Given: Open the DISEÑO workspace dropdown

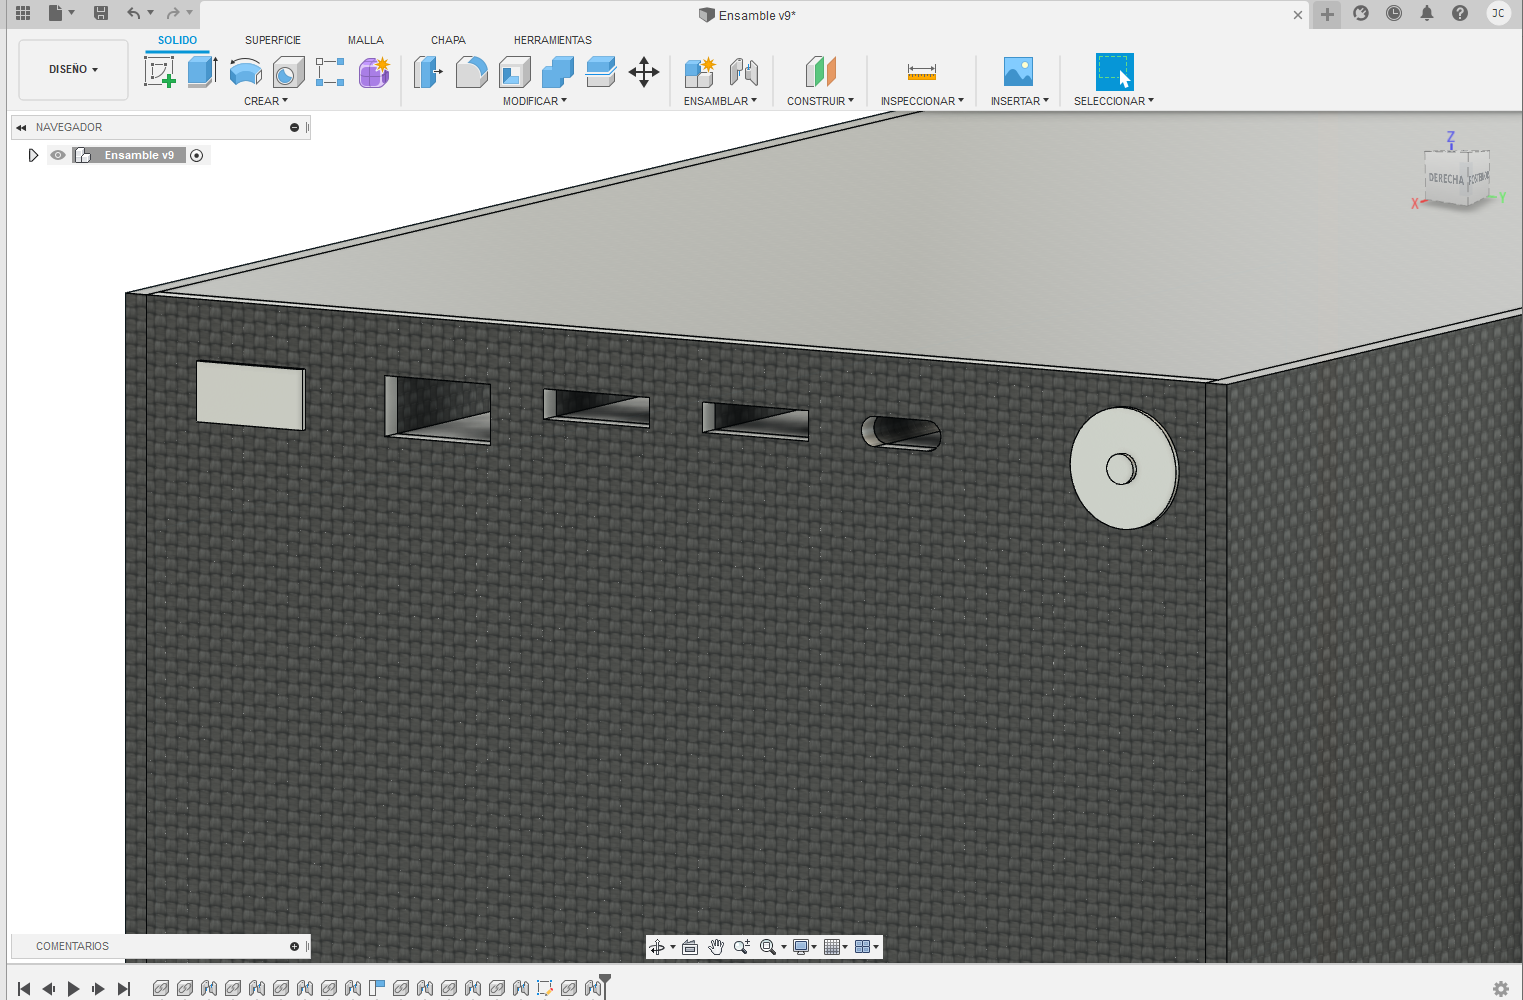Looking at the screenshot, I should pyautogui.click(x=73, y=70).
